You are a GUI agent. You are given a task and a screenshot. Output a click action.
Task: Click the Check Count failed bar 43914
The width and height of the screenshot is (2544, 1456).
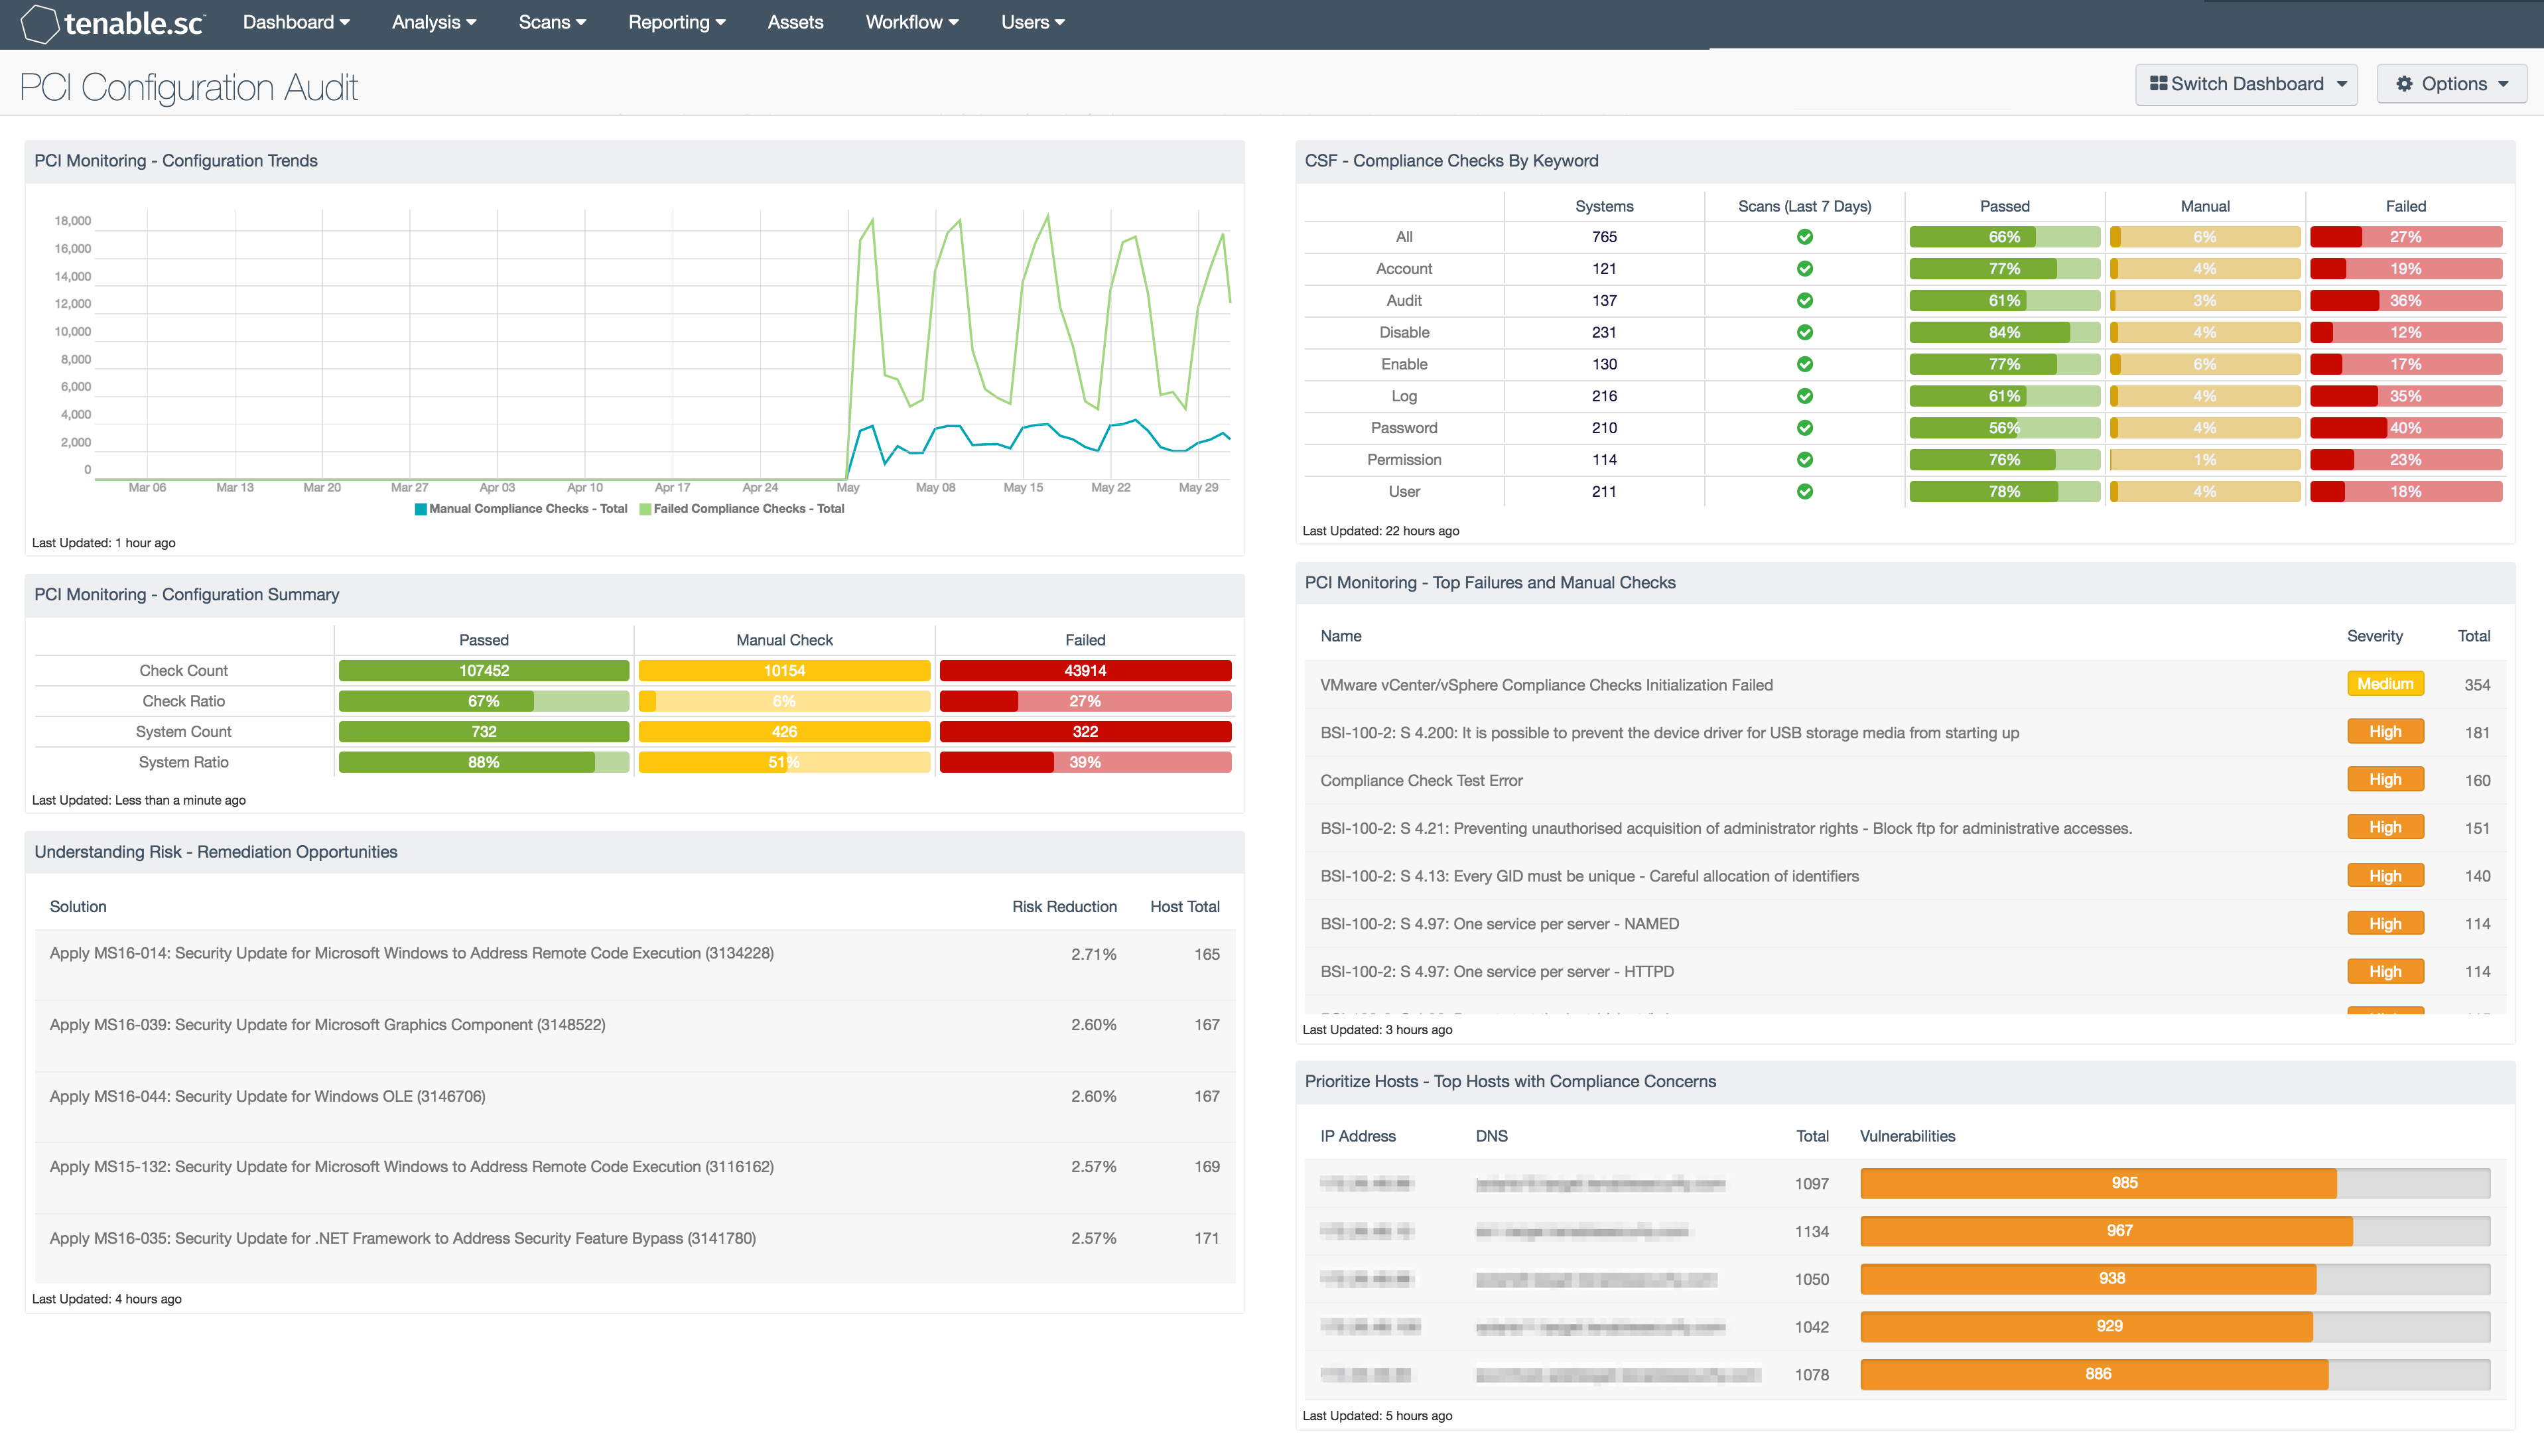pos(1085,671)
